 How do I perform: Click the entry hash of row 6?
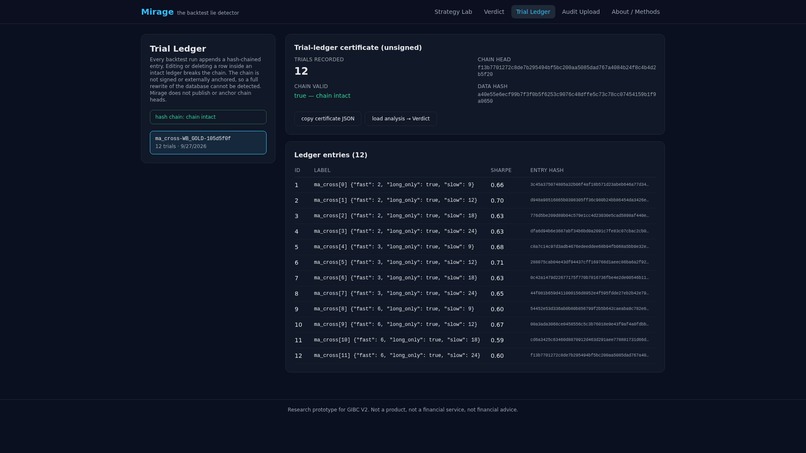pyautogui.click(x=589, y=262)
